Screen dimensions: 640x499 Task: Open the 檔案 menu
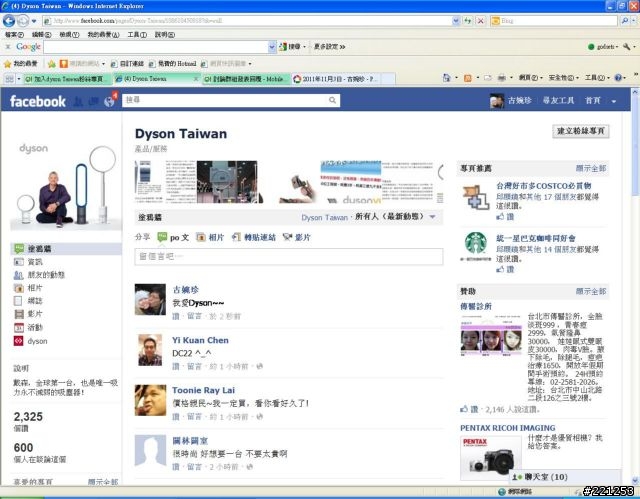[15, 35]
